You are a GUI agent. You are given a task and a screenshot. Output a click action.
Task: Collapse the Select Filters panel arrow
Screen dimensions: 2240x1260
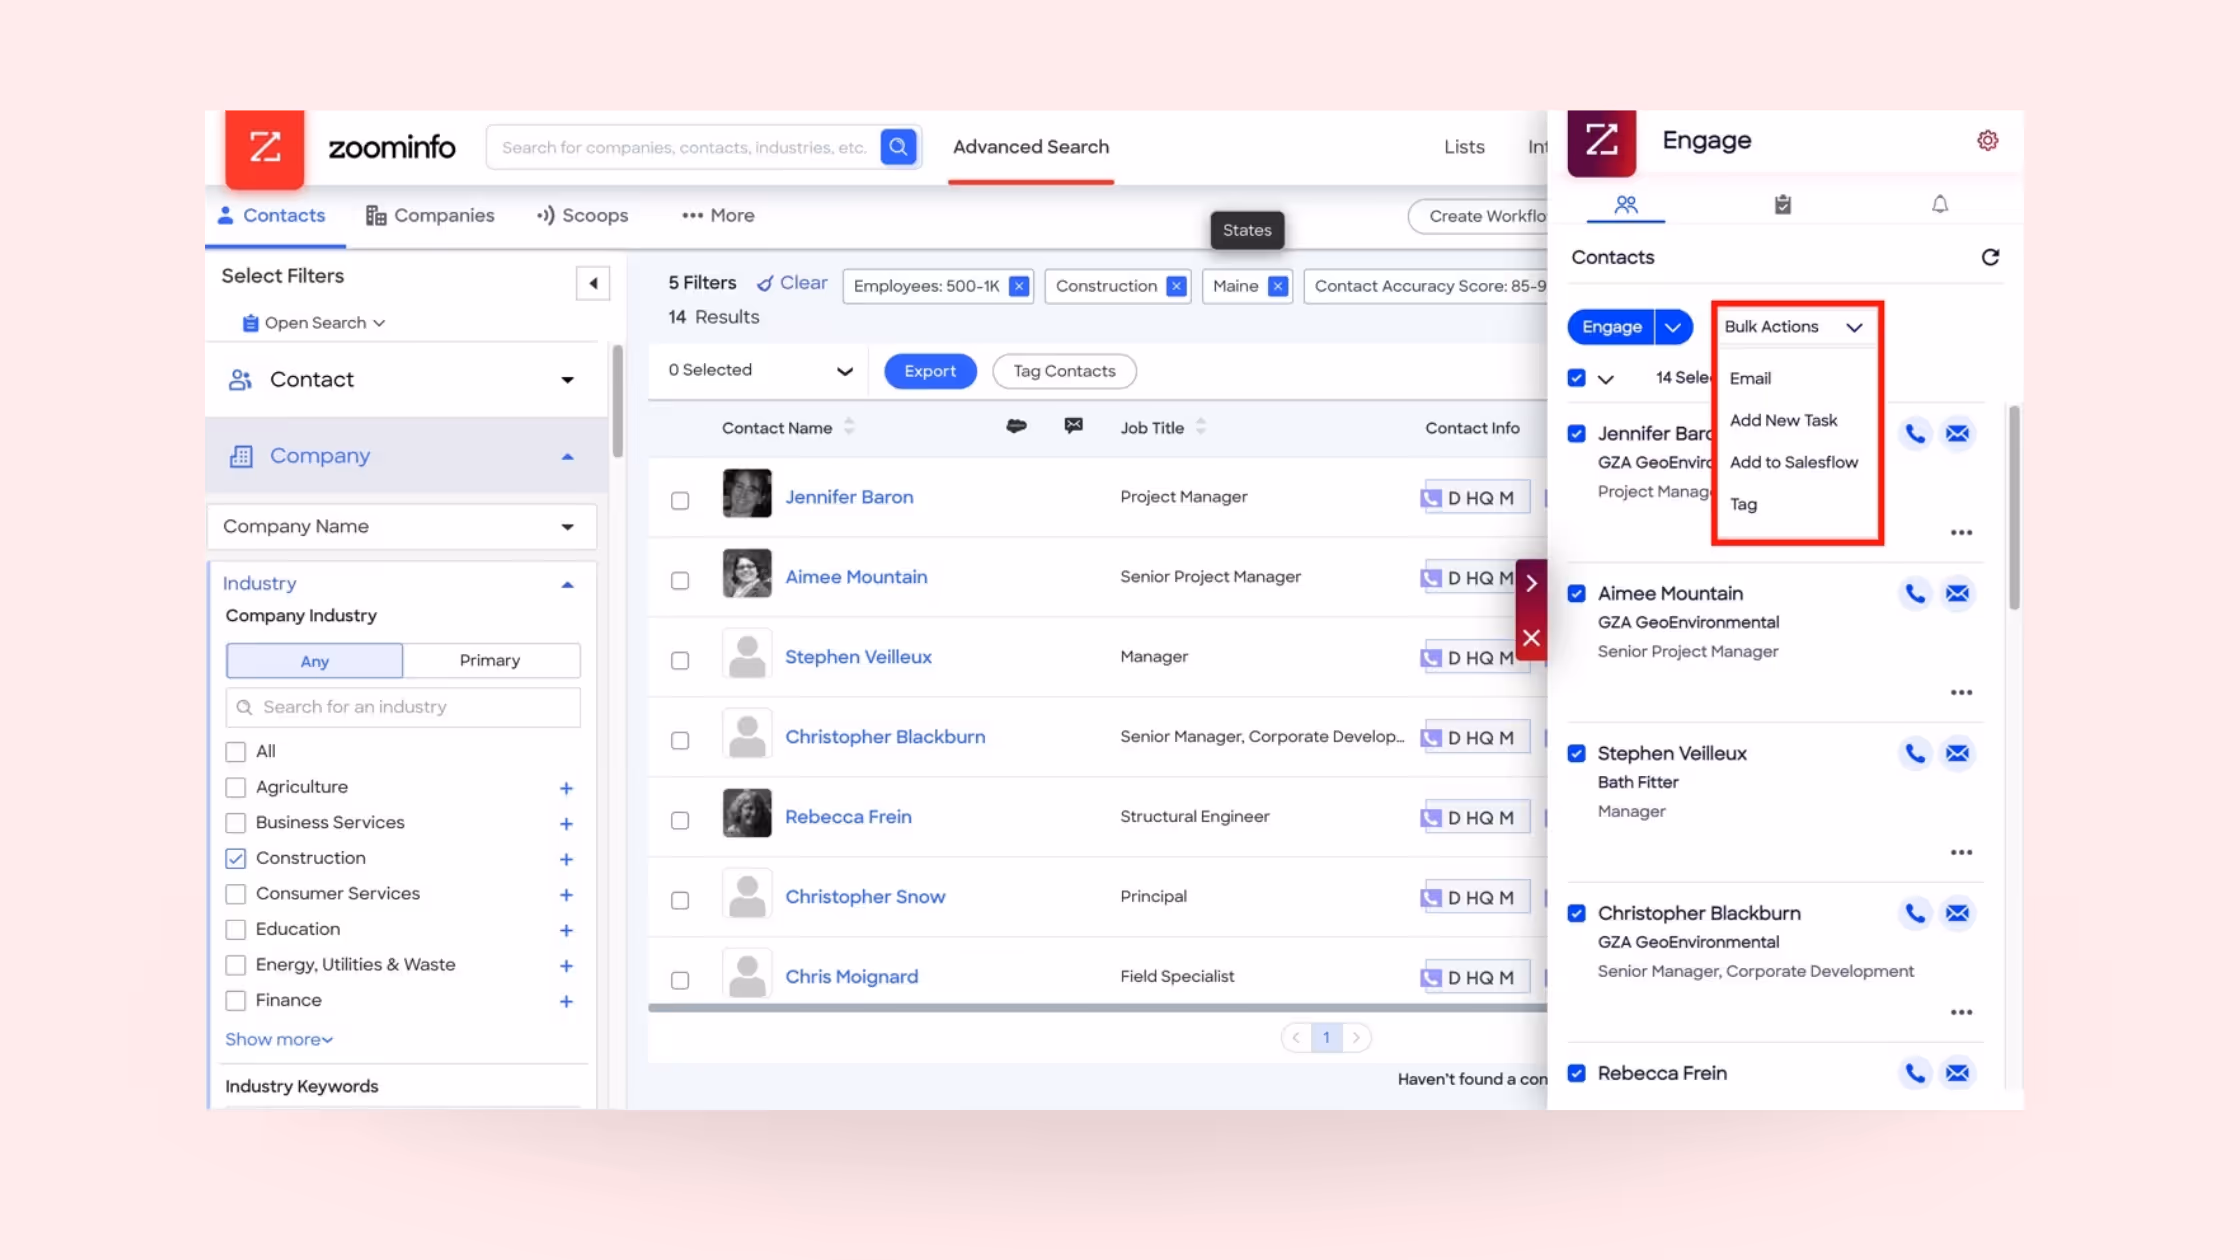tap(593, 284)
